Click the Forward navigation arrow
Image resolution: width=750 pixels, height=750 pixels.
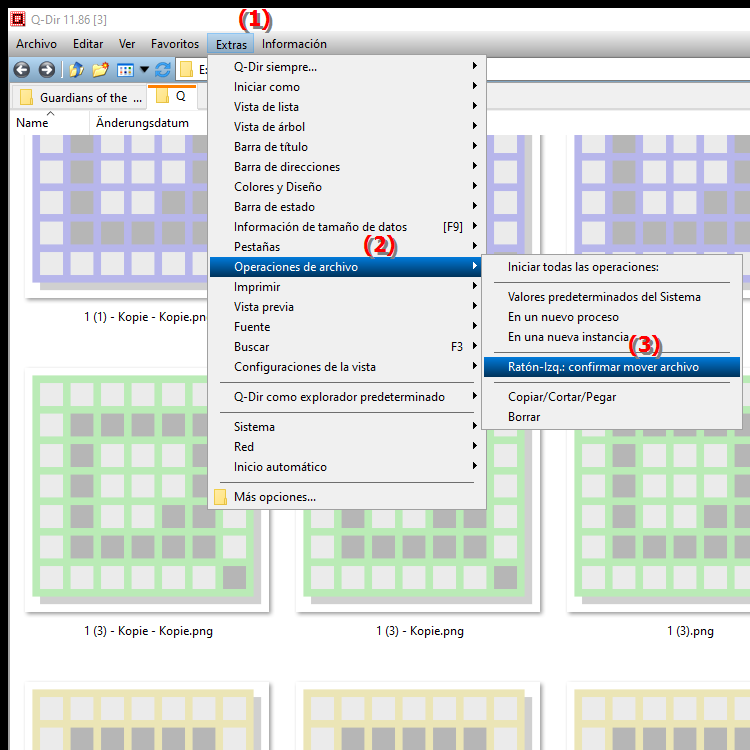(x=46, y=70)
